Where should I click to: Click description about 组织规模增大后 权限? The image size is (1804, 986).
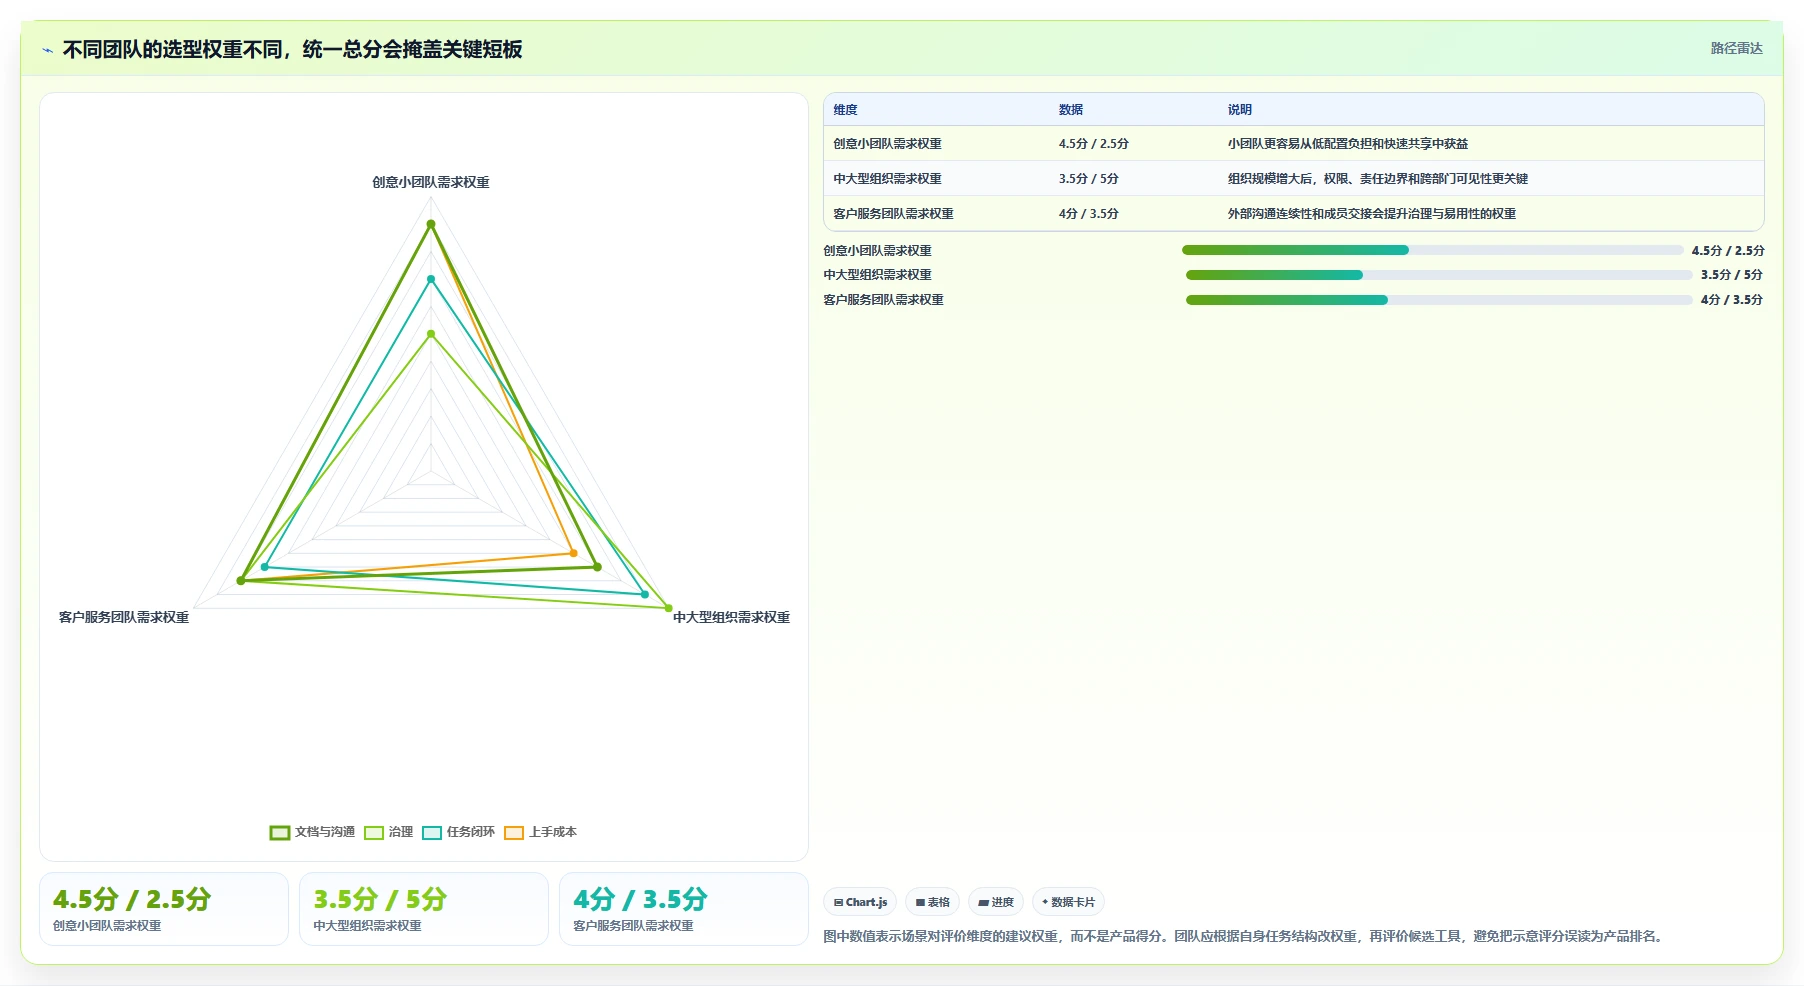point(1378,179)
